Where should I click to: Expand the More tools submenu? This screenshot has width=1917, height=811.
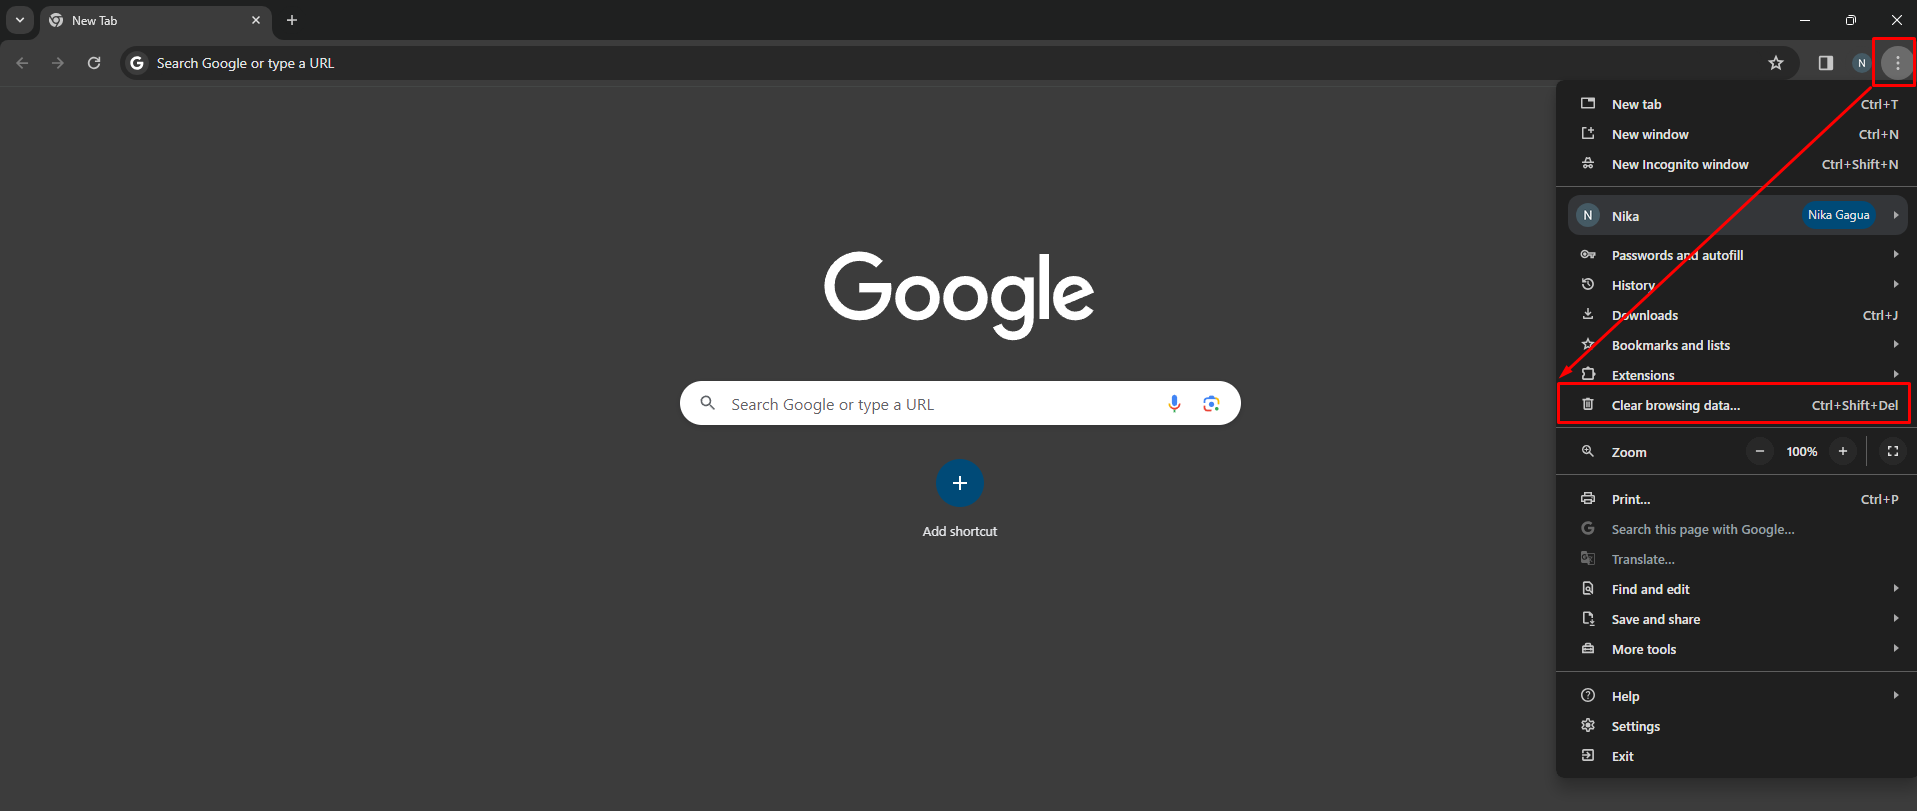pyautogui.click(x=1738, y=649)
